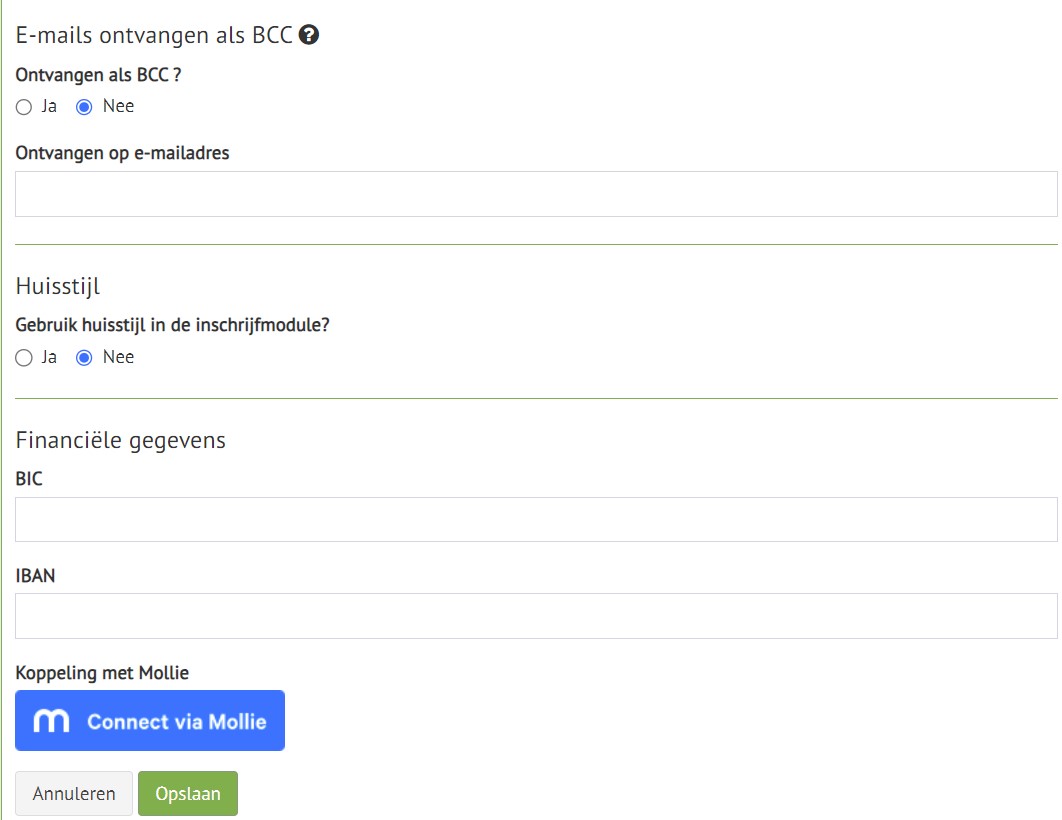The width and height of the screenshot is (1062, 820).
Task: Select 'Ja' for Ontvangen als BCC
Action: (24, 107)
